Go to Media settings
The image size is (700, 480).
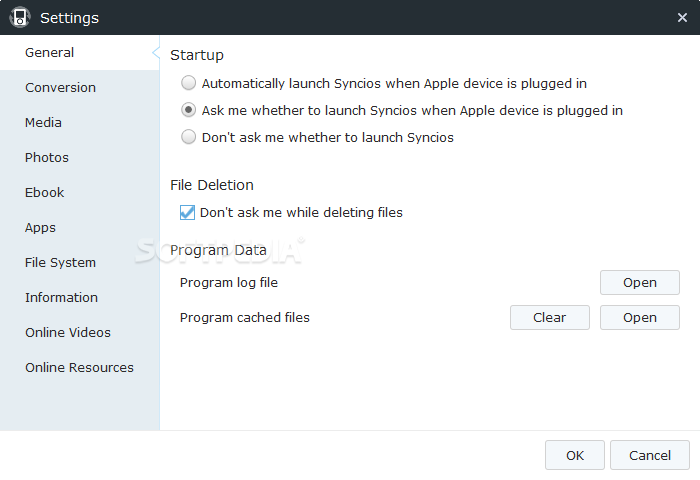coord(79,122)
